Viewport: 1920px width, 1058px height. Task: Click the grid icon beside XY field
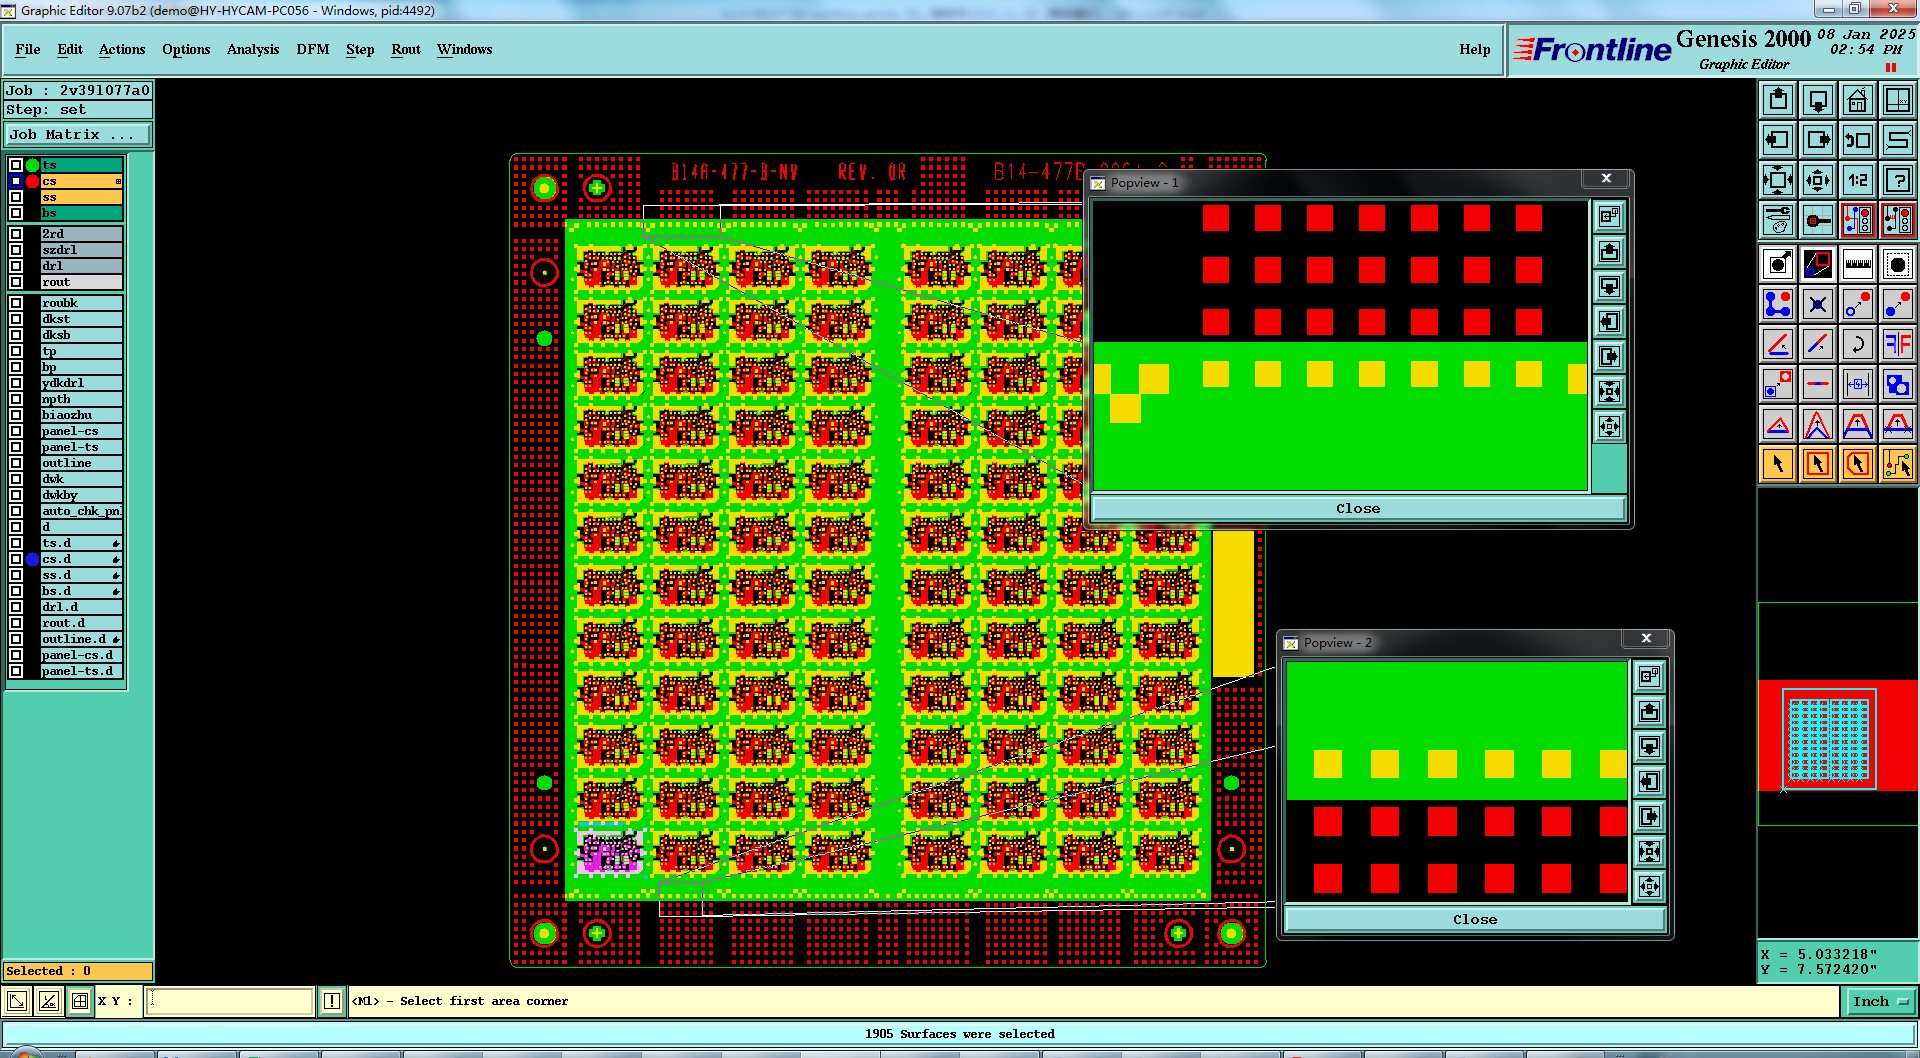[80, 1001]
